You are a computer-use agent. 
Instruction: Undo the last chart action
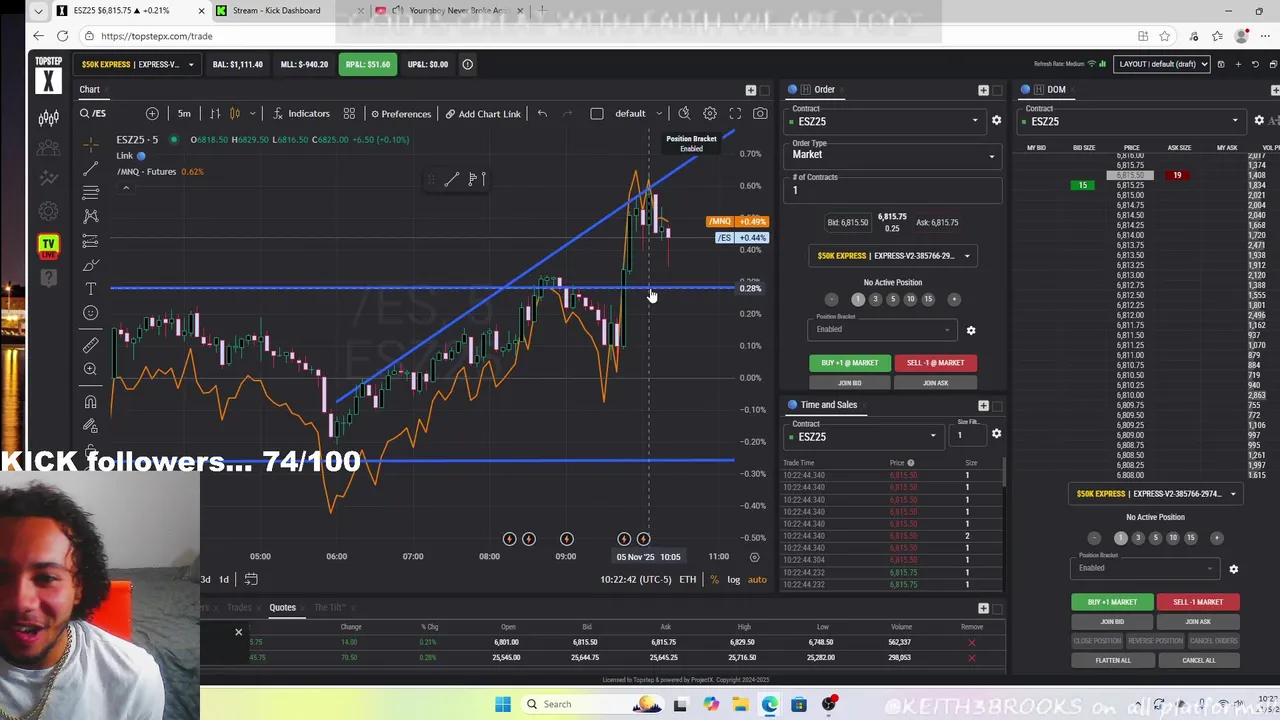[x=542, y=114]
